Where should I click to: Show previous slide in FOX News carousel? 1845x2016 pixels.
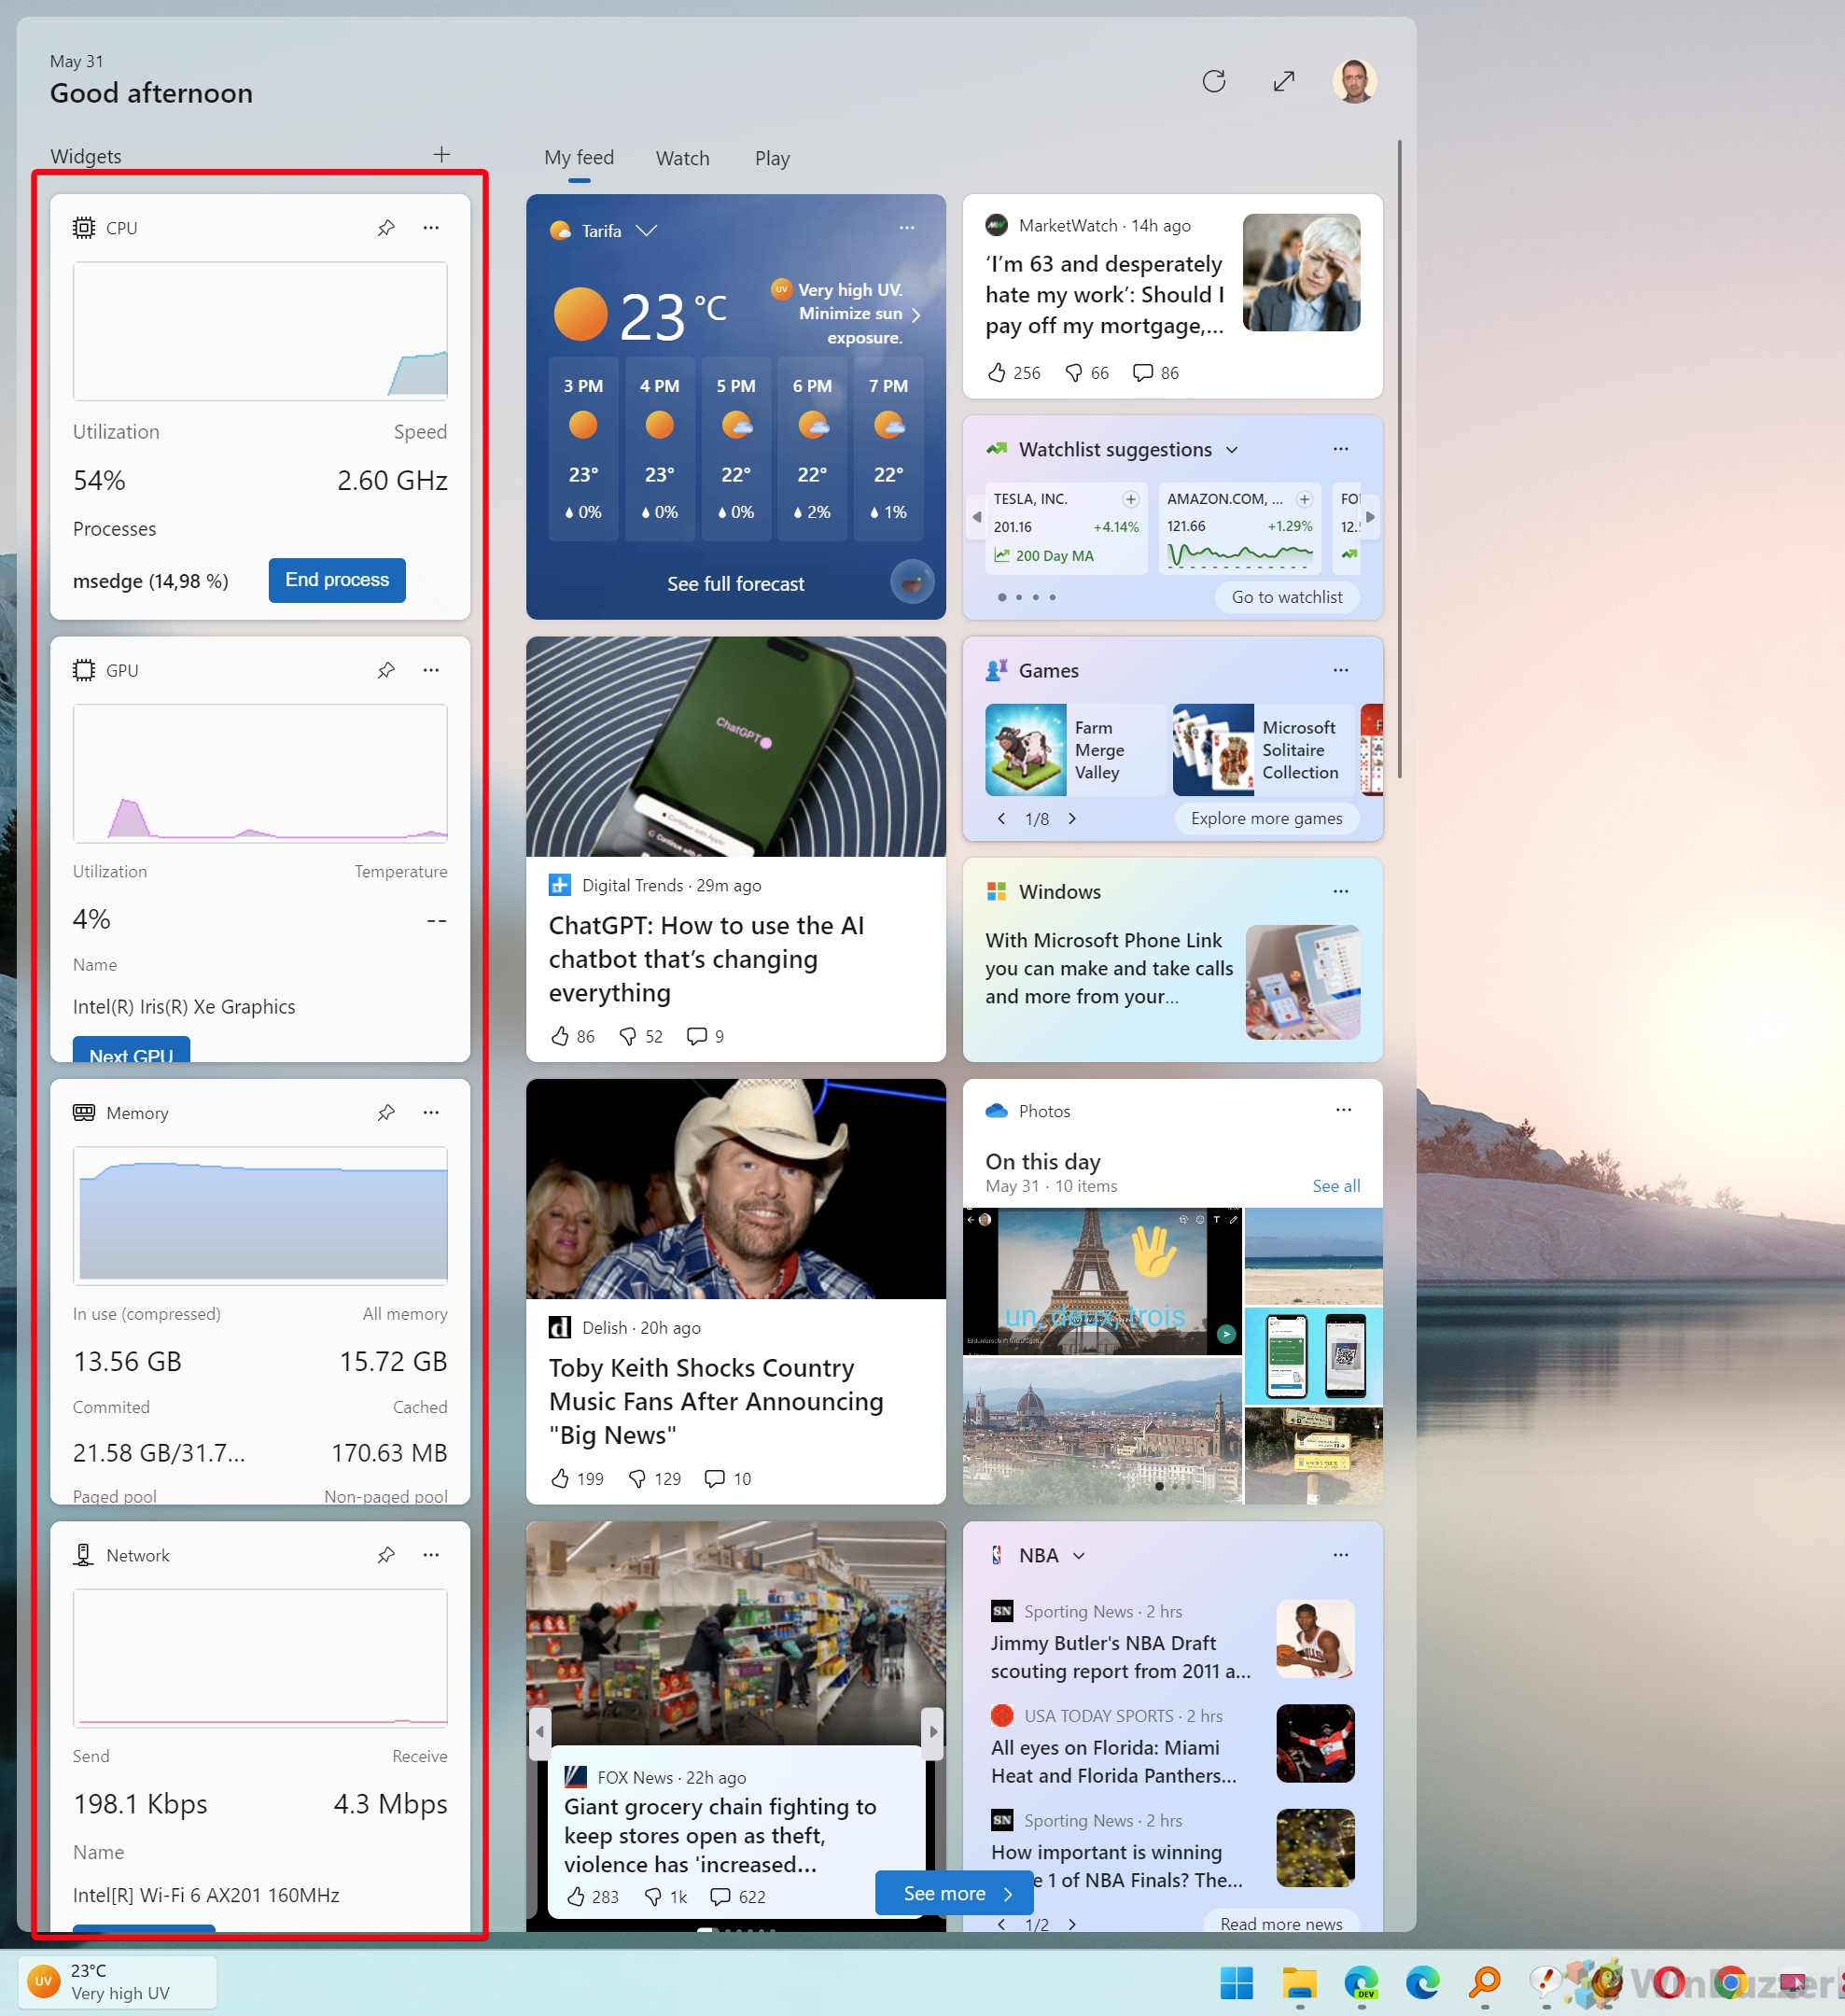tap(540, 1731)
